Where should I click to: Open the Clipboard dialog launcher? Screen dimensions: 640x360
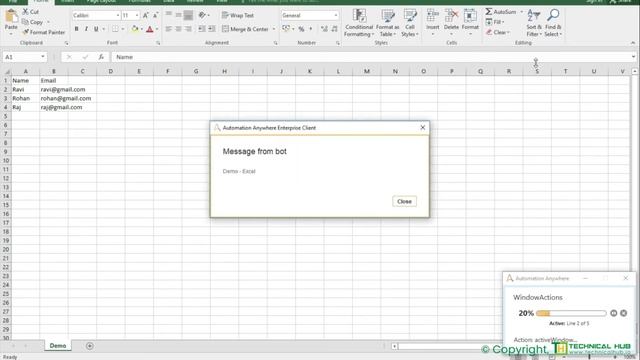pos(66,43)
